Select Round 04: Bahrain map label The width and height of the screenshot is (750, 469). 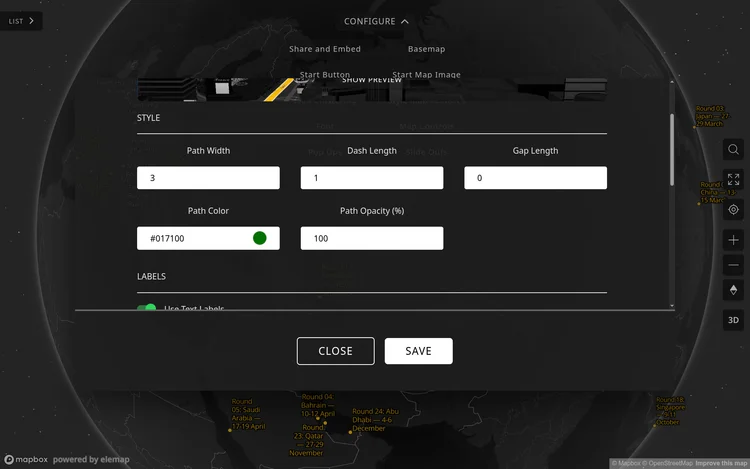coord(318,405)
